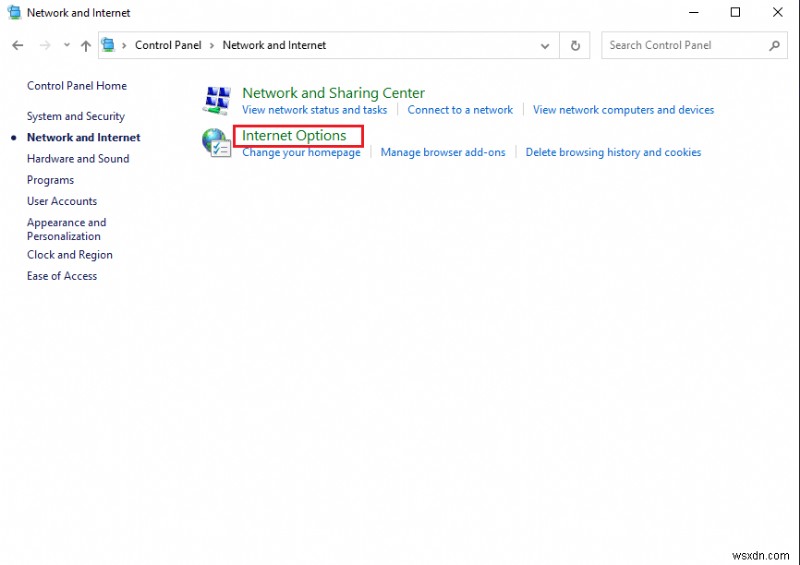Open System and Security category
Screen dimensions: 800x565
pyautogui.click(x=76, y=116)
